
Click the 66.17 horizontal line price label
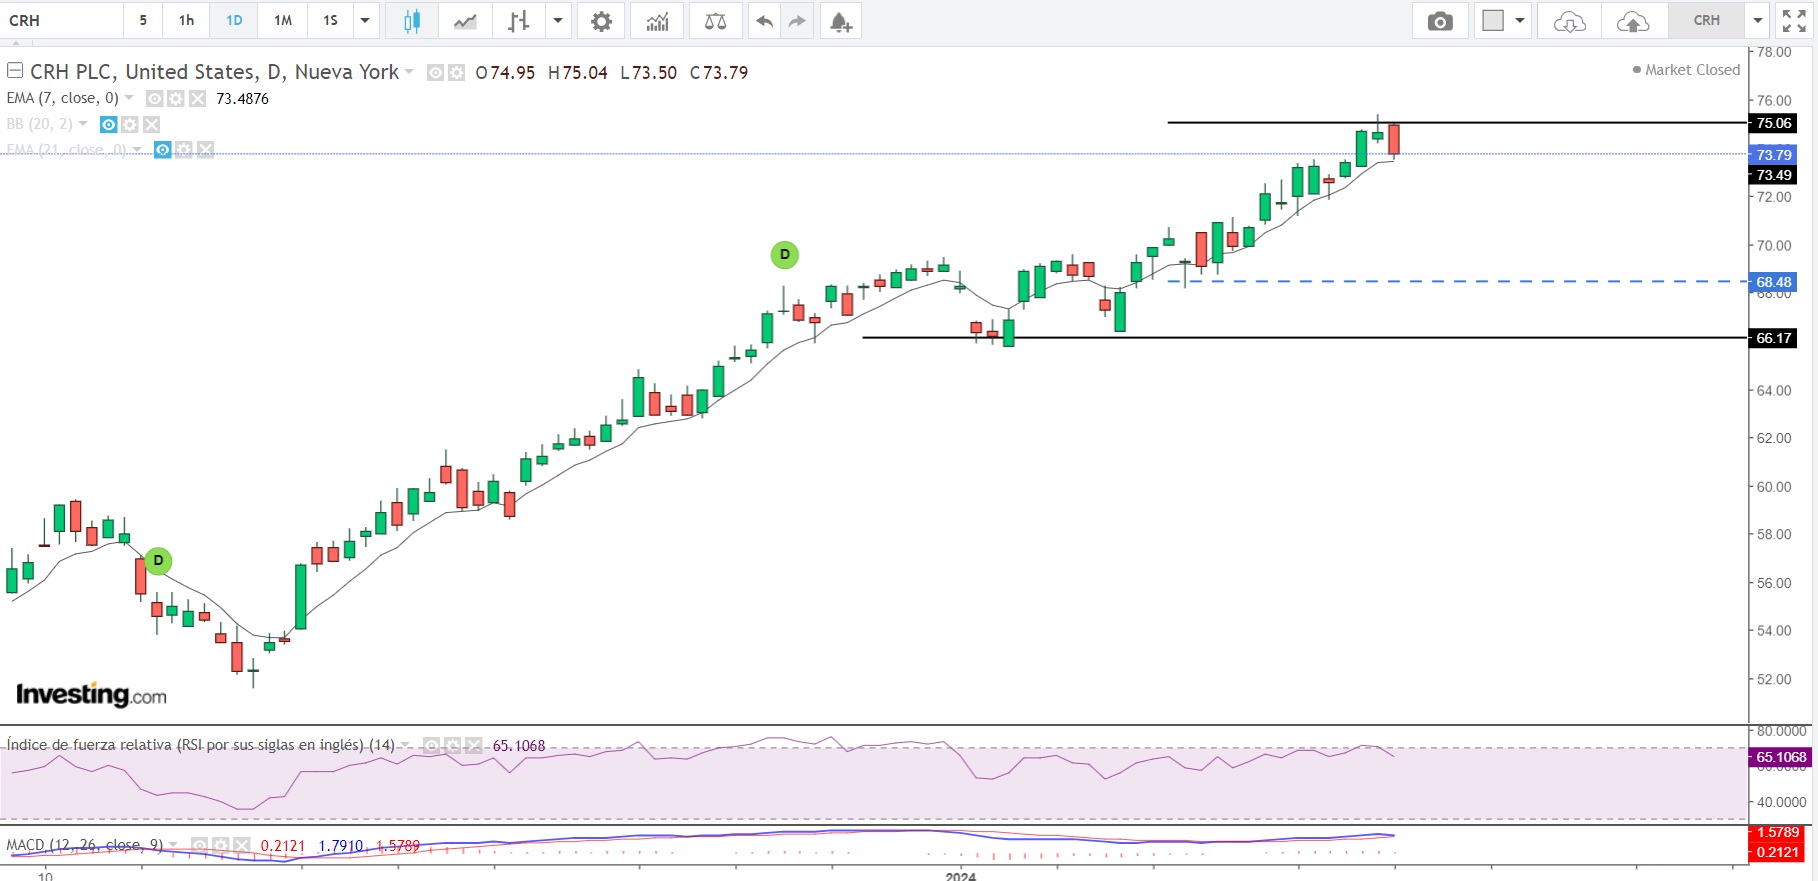click(1774, 338)
